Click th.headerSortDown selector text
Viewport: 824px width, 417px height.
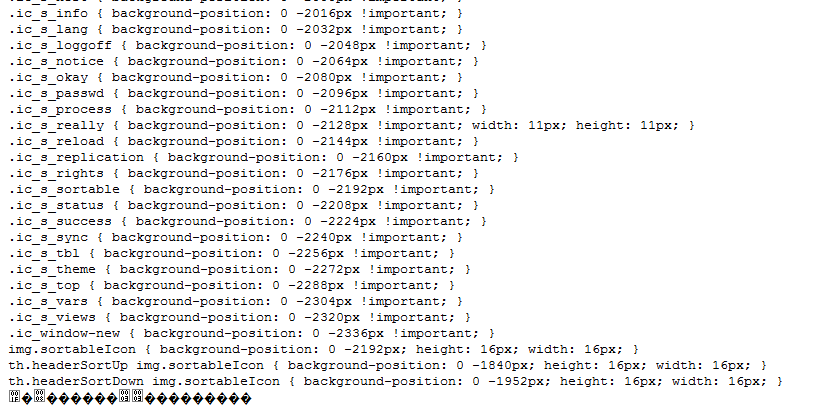pyautogui.click(x=144, y=381)
